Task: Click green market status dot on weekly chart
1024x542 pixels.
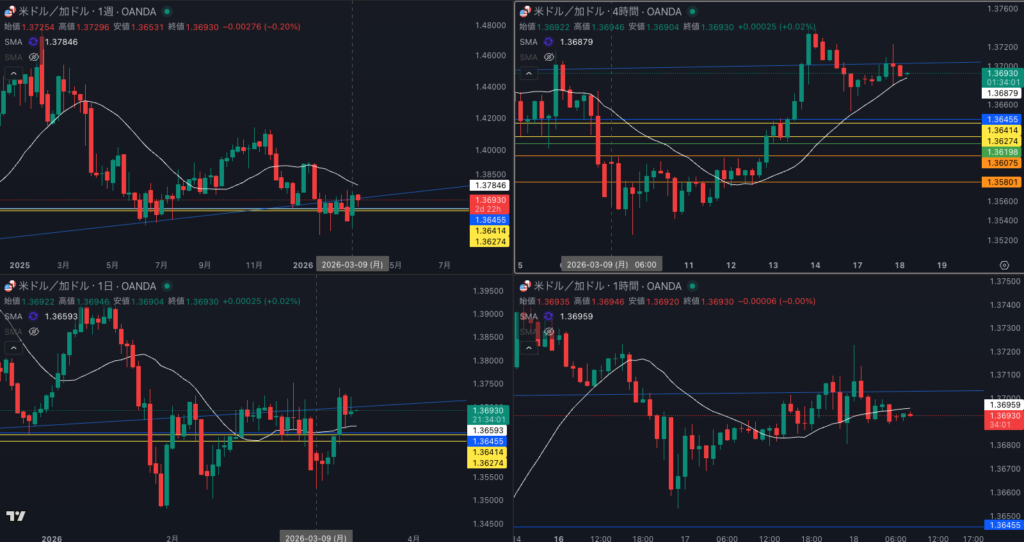Action: coord(167,11)
